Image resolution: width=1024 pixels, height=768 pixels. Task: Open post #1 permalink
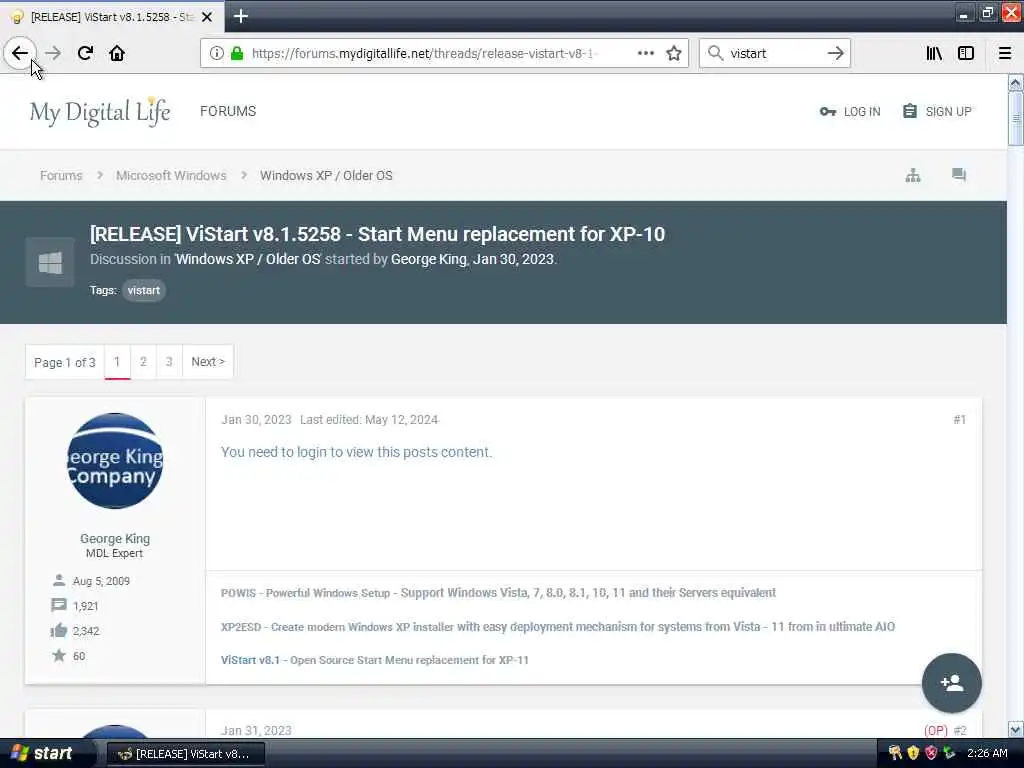(959, 419)
